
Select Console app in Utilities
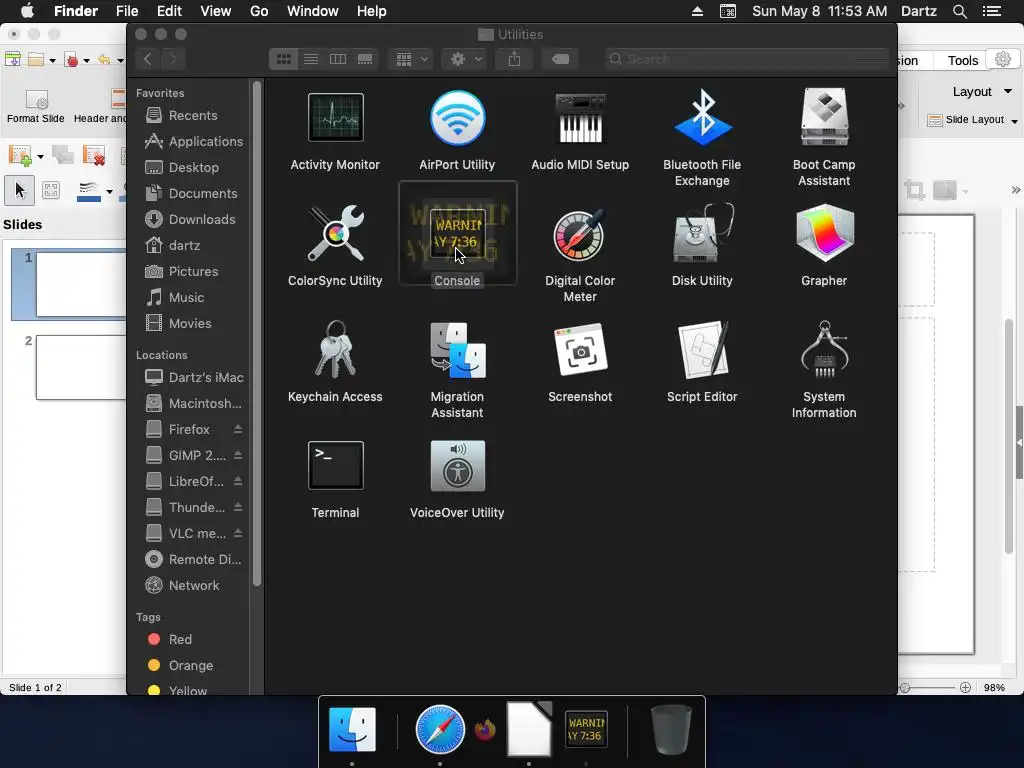pyautogui.click(x=457, y=234)
